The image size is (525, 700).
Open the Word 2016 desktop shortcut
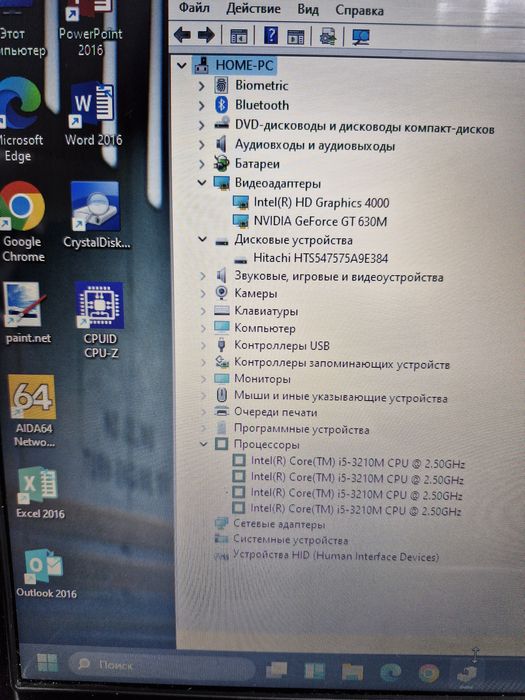point(93,115)
